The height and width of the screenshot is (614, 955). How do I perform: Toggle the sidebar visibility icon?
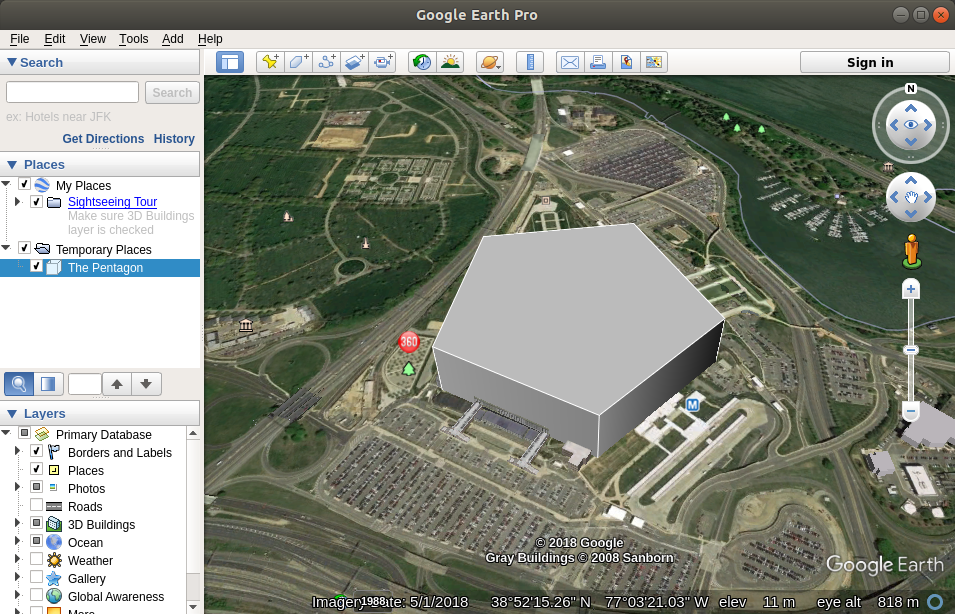point(230,62)
